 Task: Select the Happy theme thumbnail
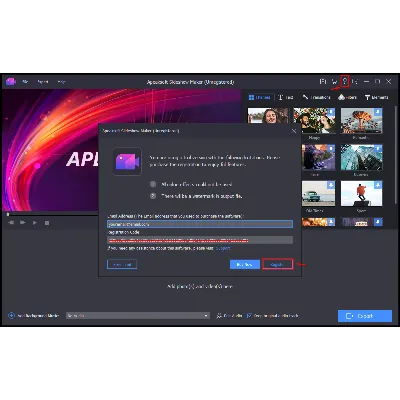pyautogui.click(x=314, y=120)
